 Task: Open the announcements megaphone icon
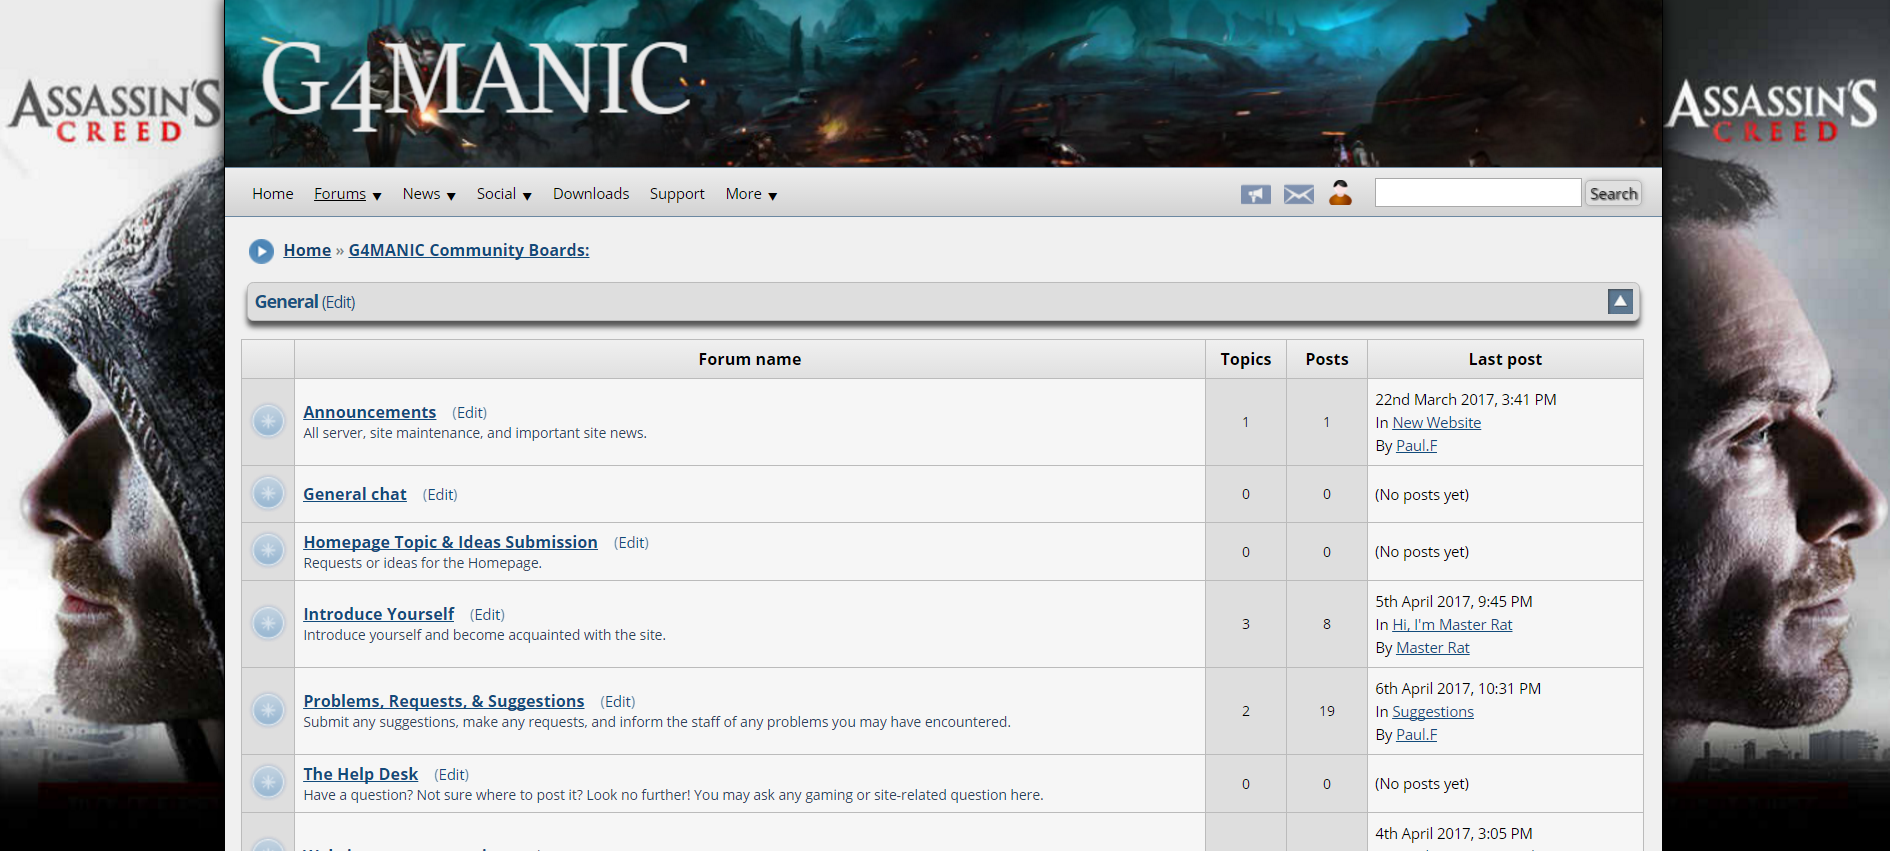(x=1255, y=194)
